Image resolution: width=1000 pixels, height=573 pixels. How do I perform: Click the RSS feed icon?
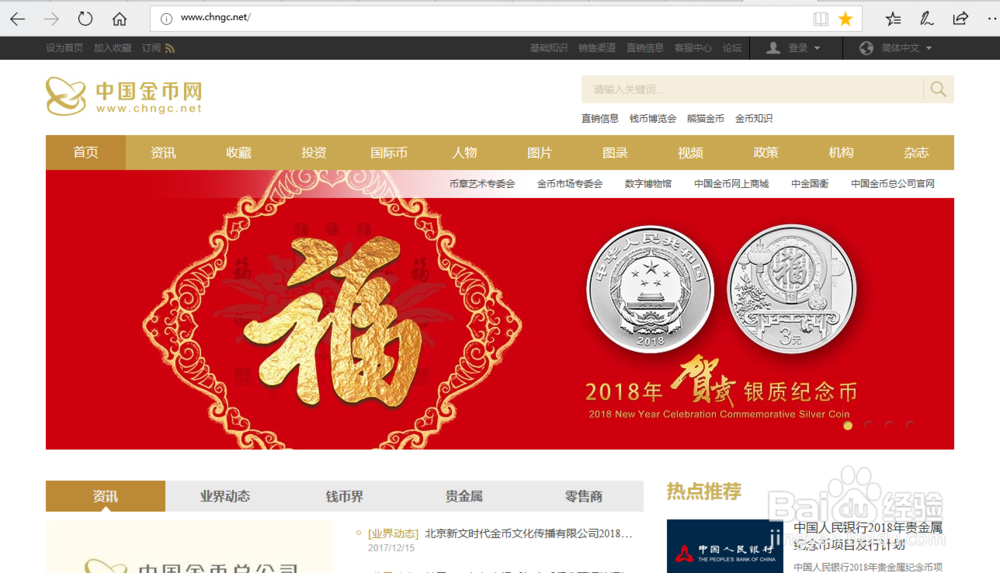pos(170,48)
